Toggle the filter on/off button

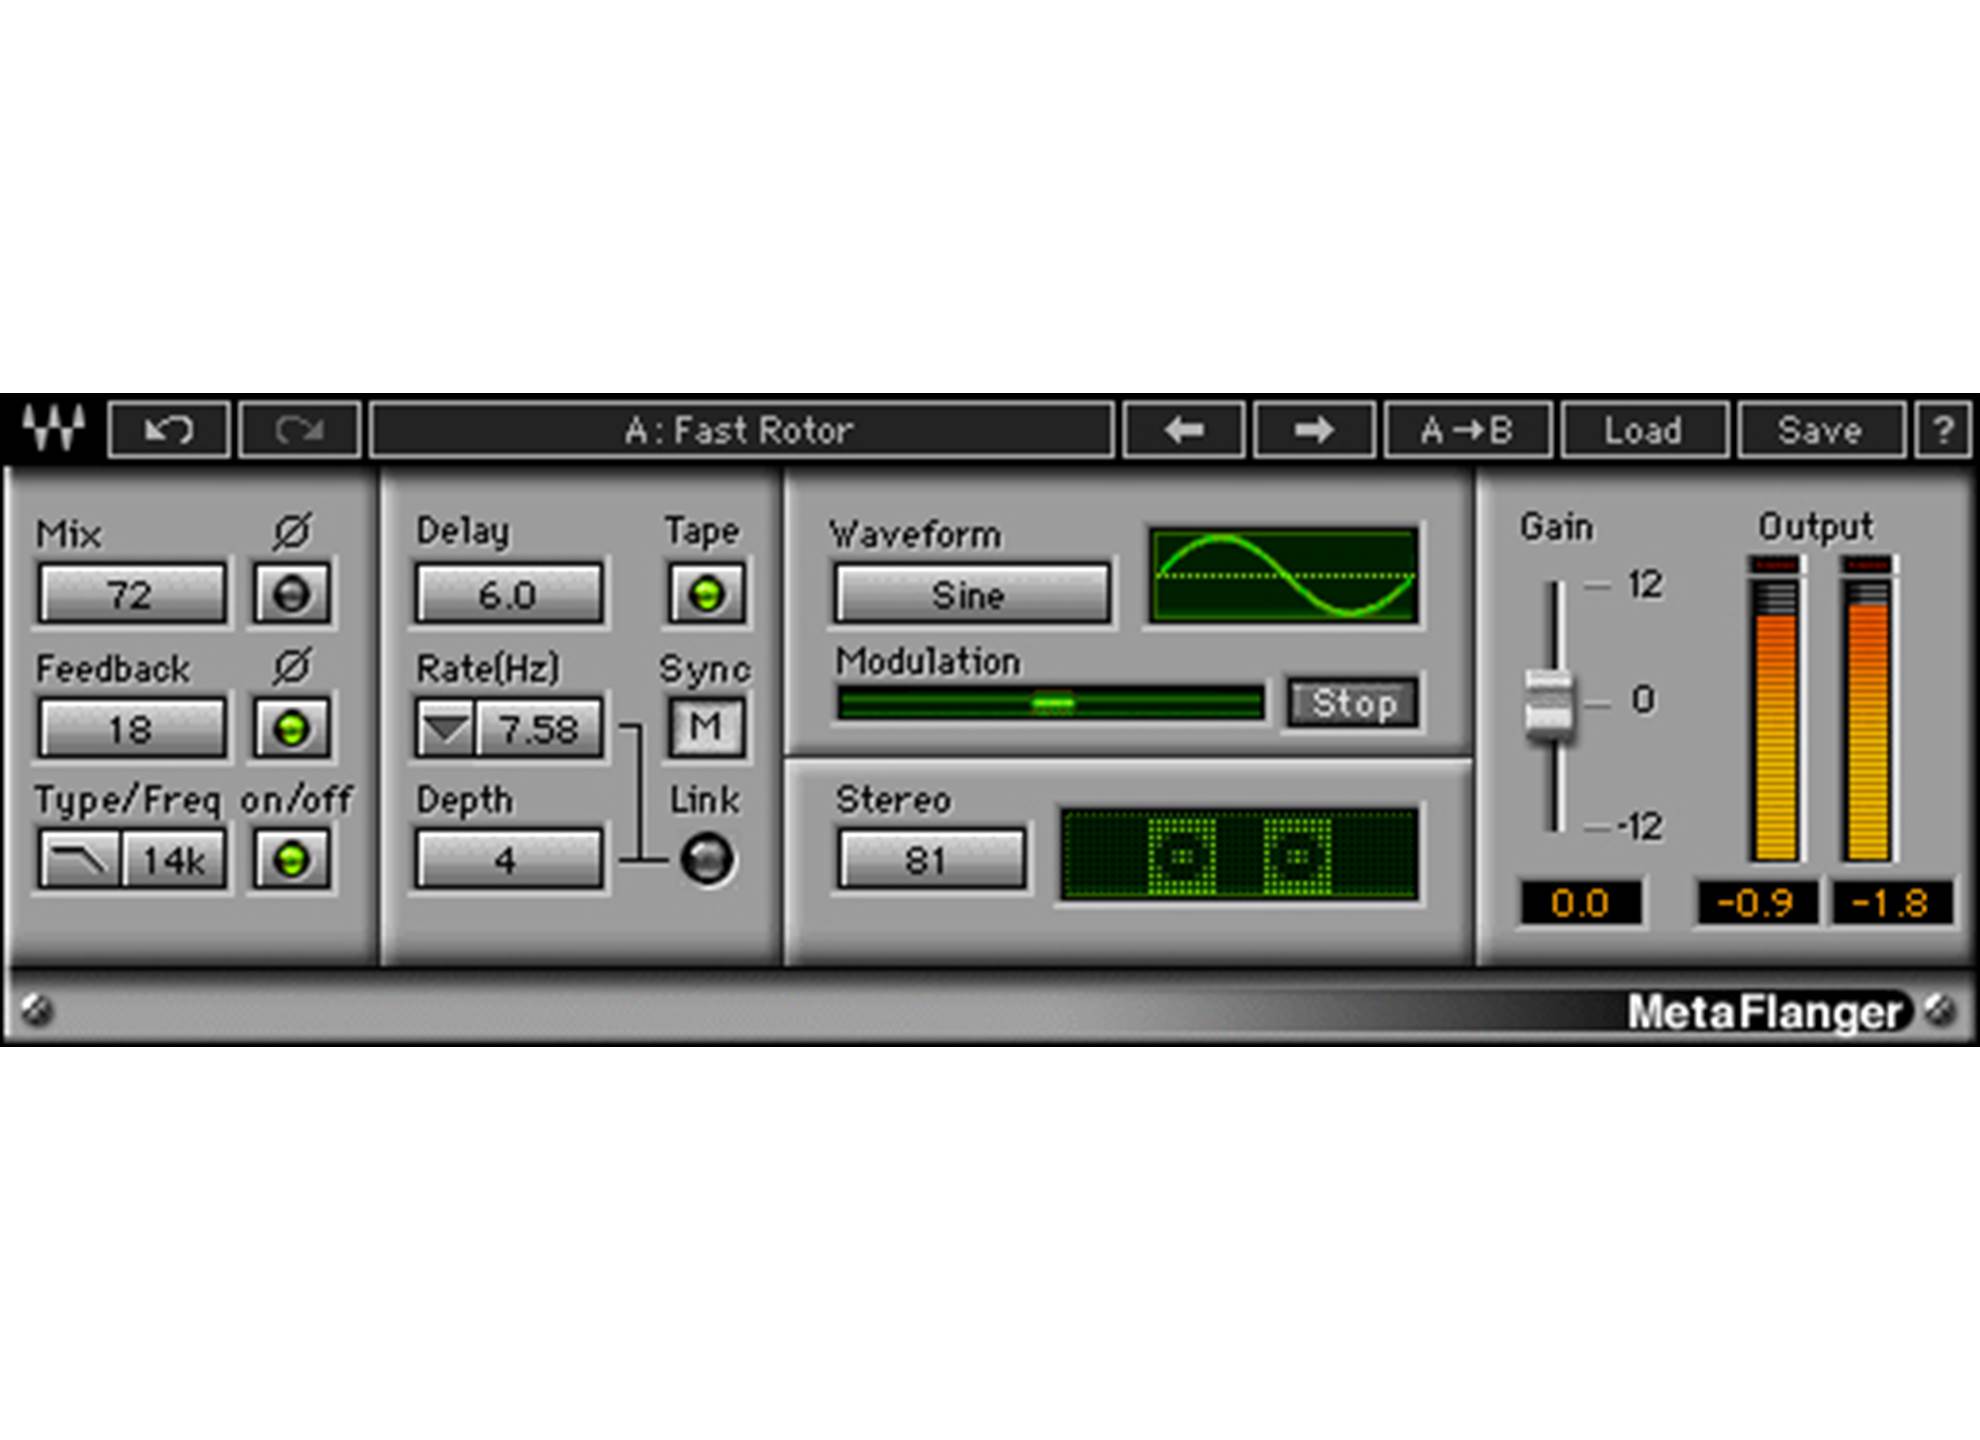pos(291,859)
